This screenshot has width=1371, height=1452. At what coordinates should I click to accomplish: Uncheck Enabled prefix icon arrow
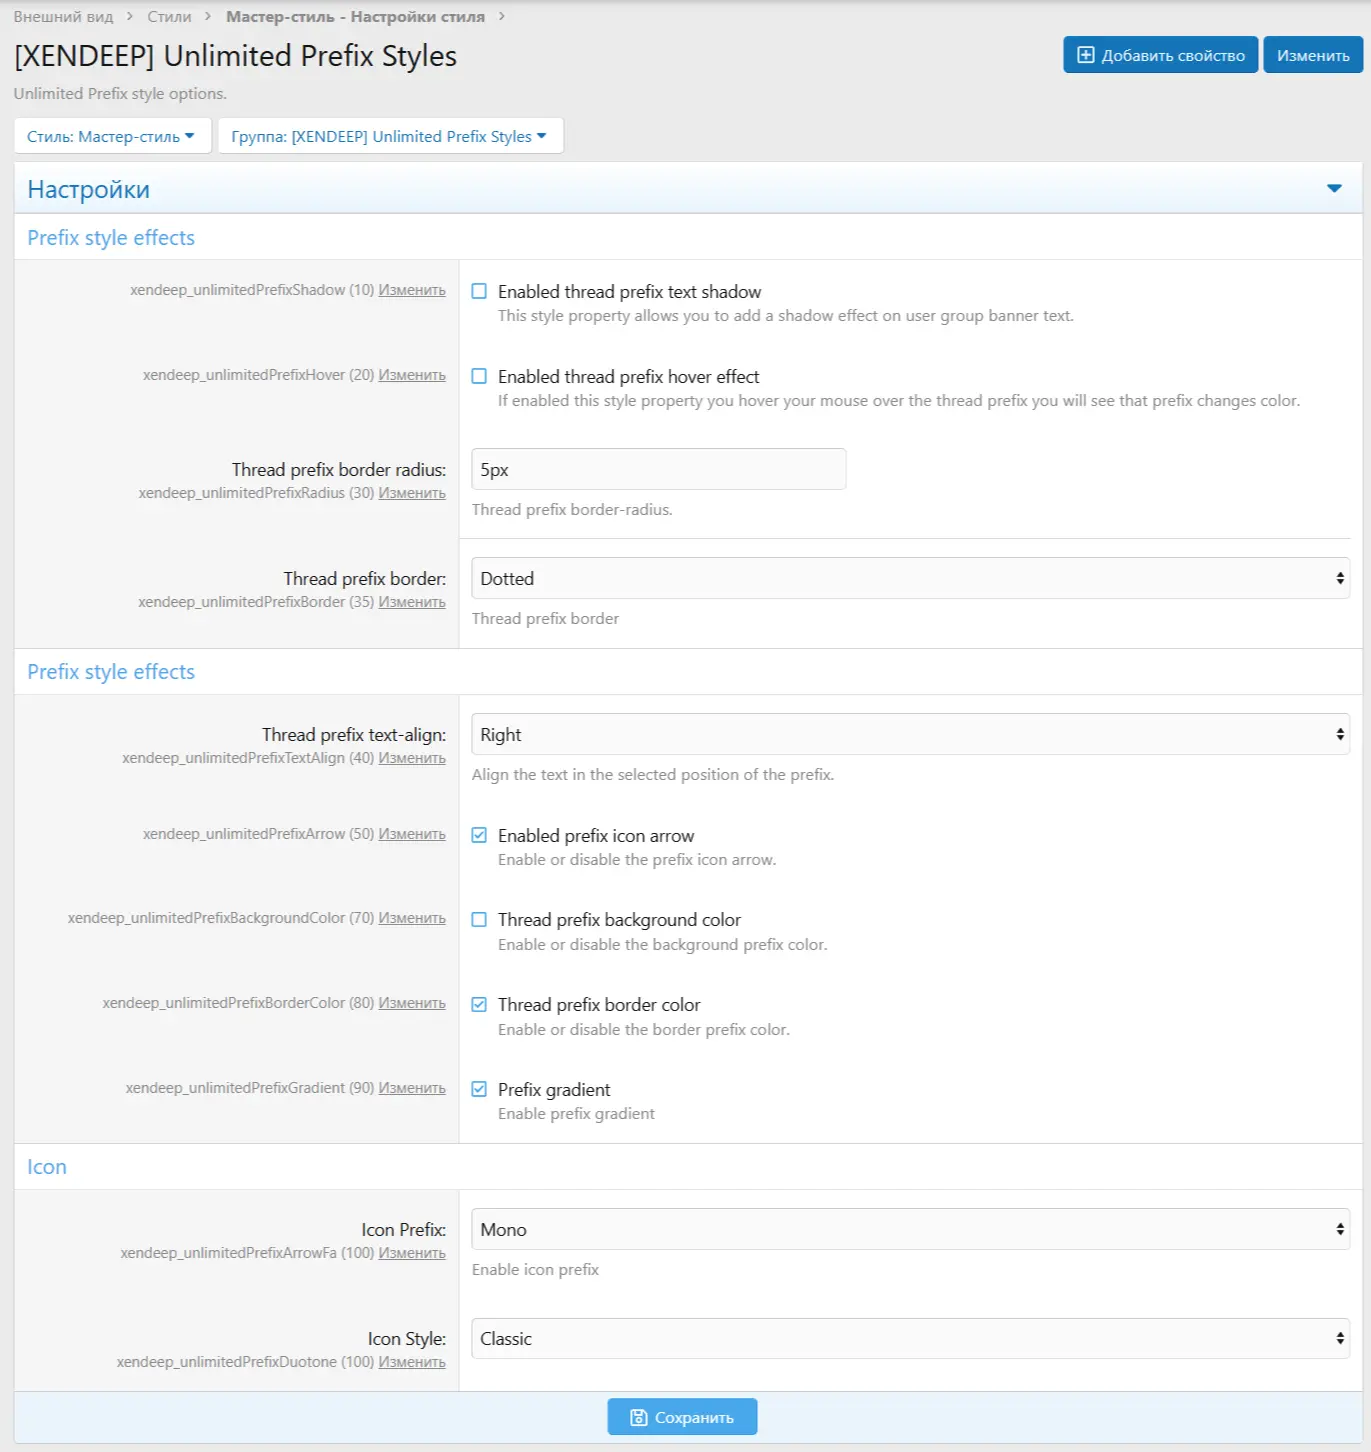480,836
